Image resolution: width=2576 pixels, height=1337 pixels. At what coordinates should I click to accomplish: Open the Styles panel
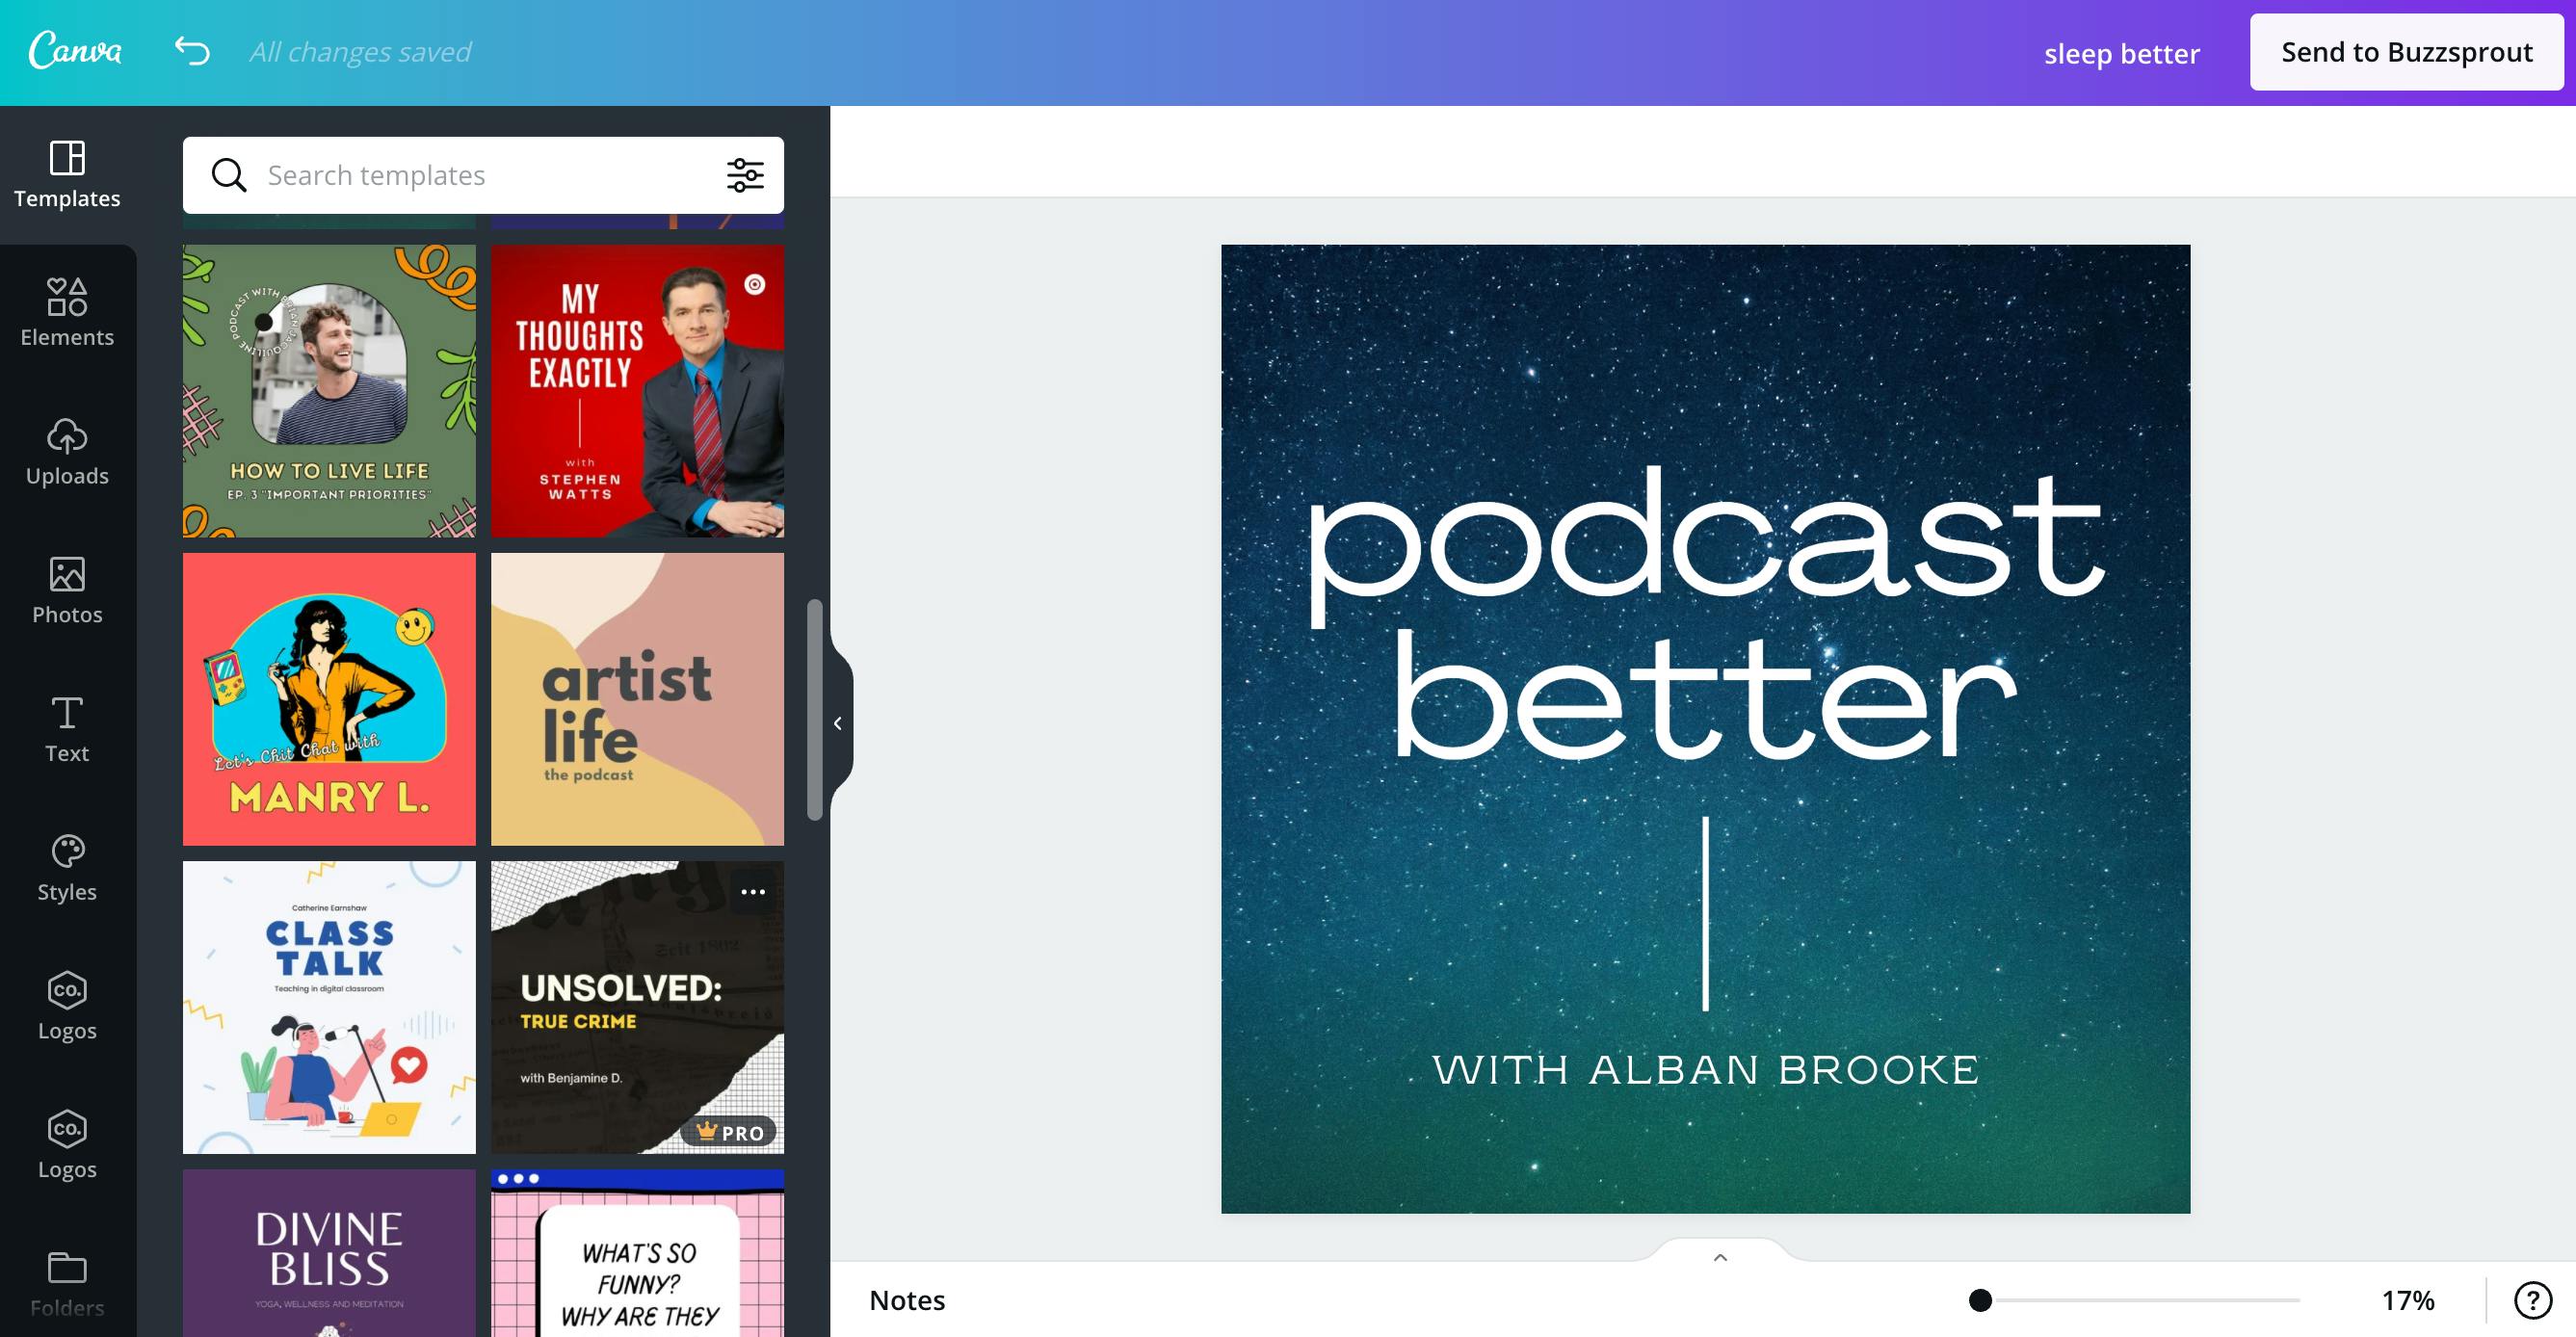coord(68,867)
